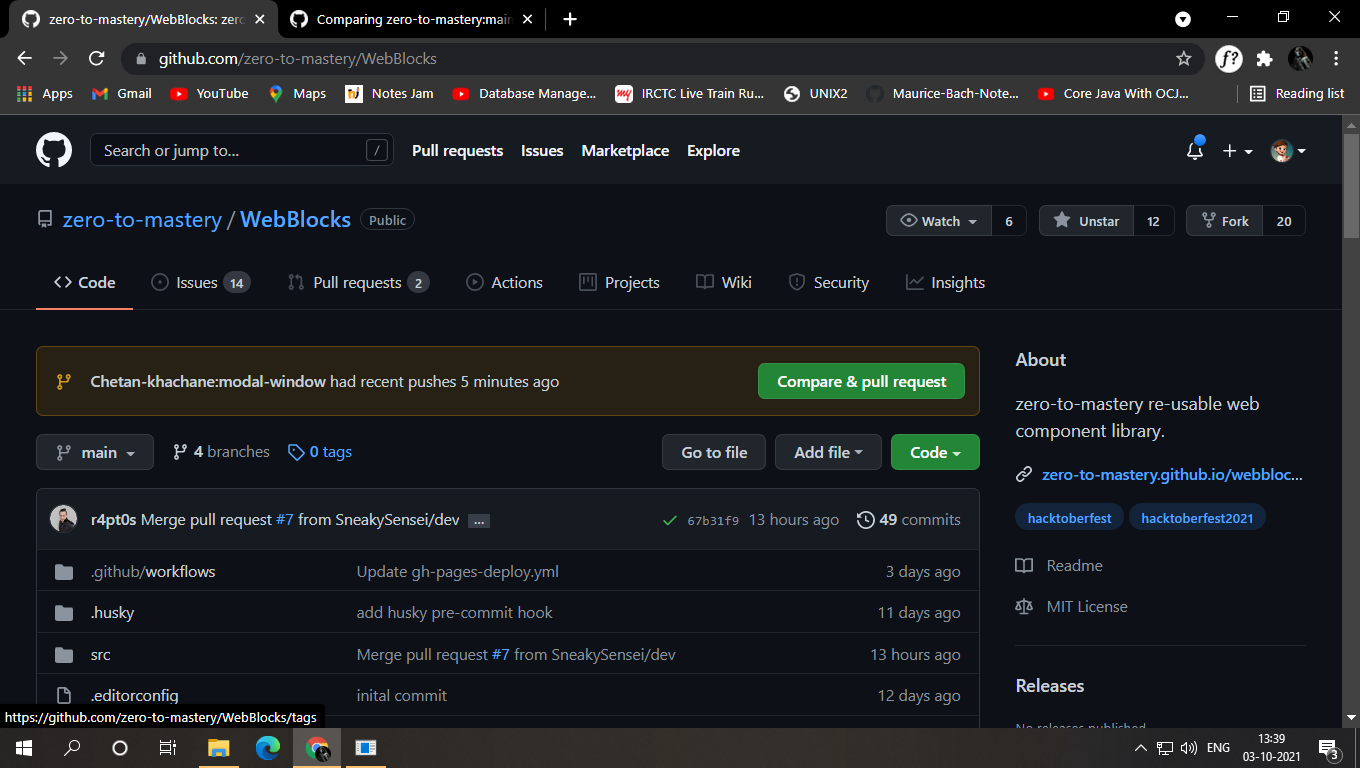1360x768 pixels.
Task: Open the Windows Start menu
Action: (24, 747)
